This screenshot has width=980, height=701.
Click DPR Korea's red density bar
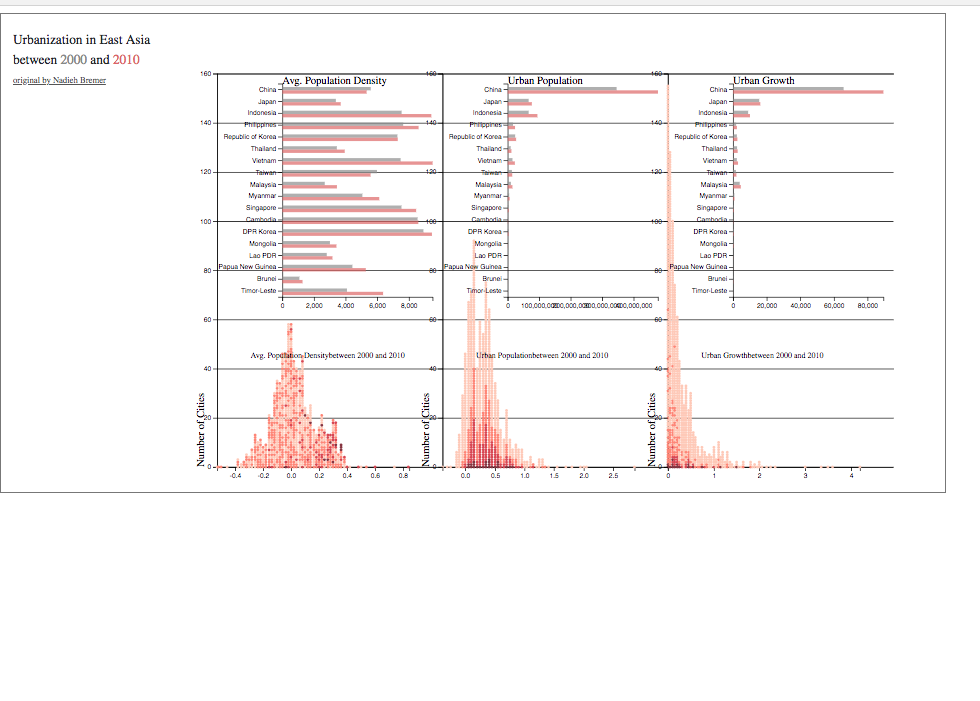pyautogui.click(x=357, y=234)
